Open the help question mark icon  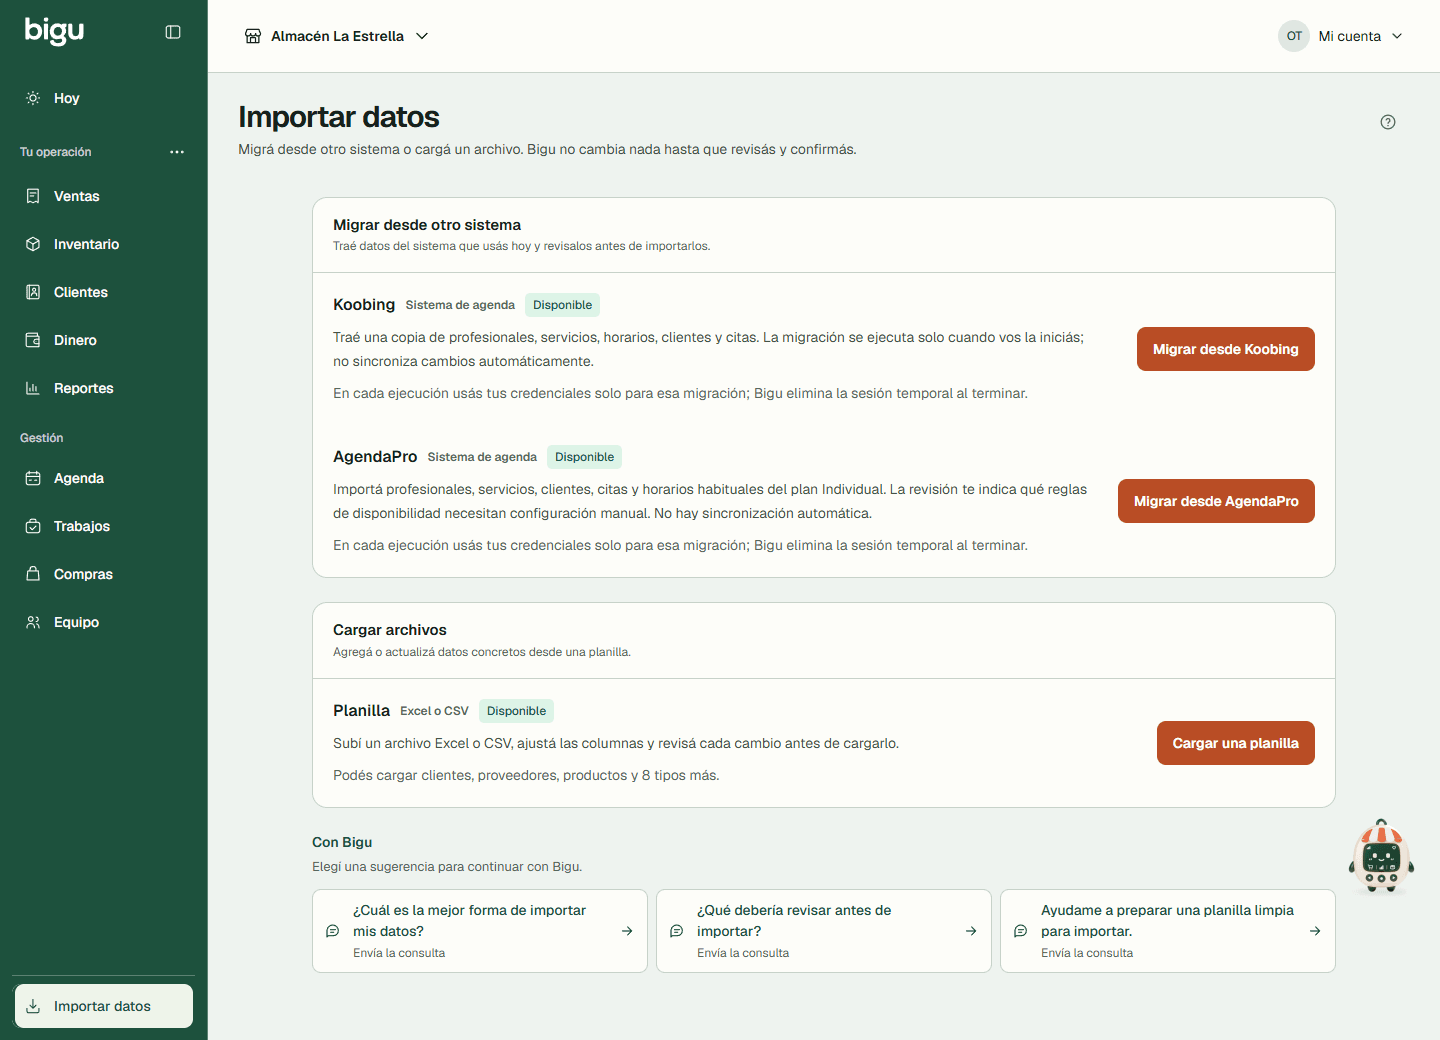tap(1388, 122)
